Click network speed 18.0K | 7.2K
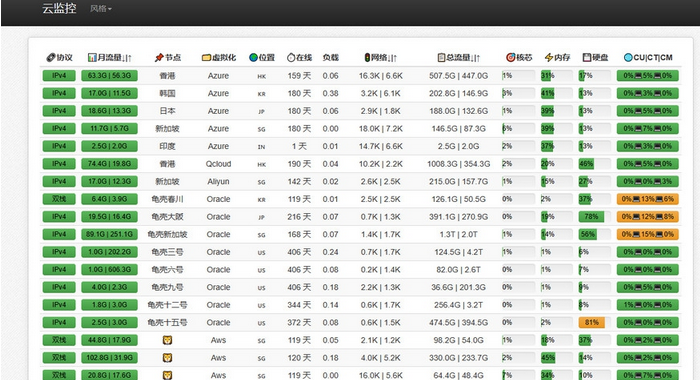The image size is (700, 380). (381, 129)
